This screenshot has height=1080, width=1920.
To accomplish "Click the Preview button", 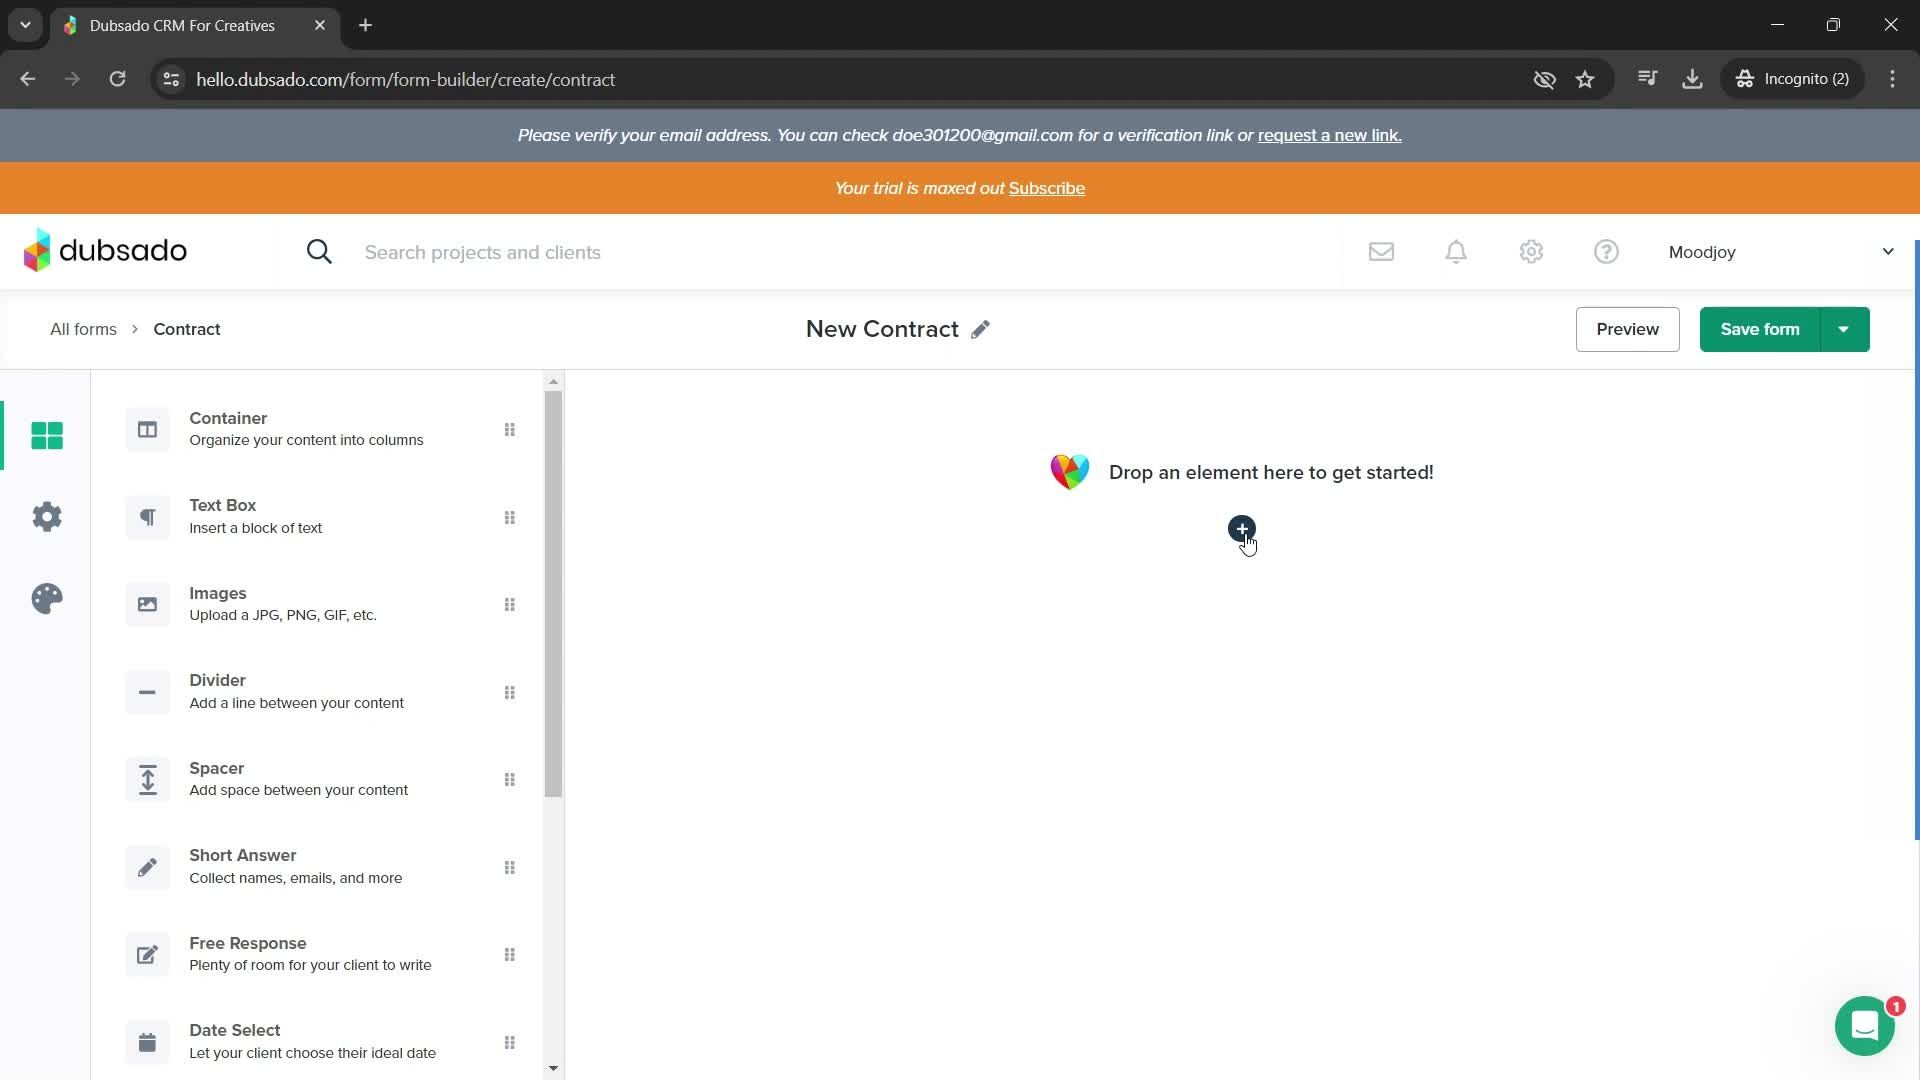I will (x=1627, y=330).
